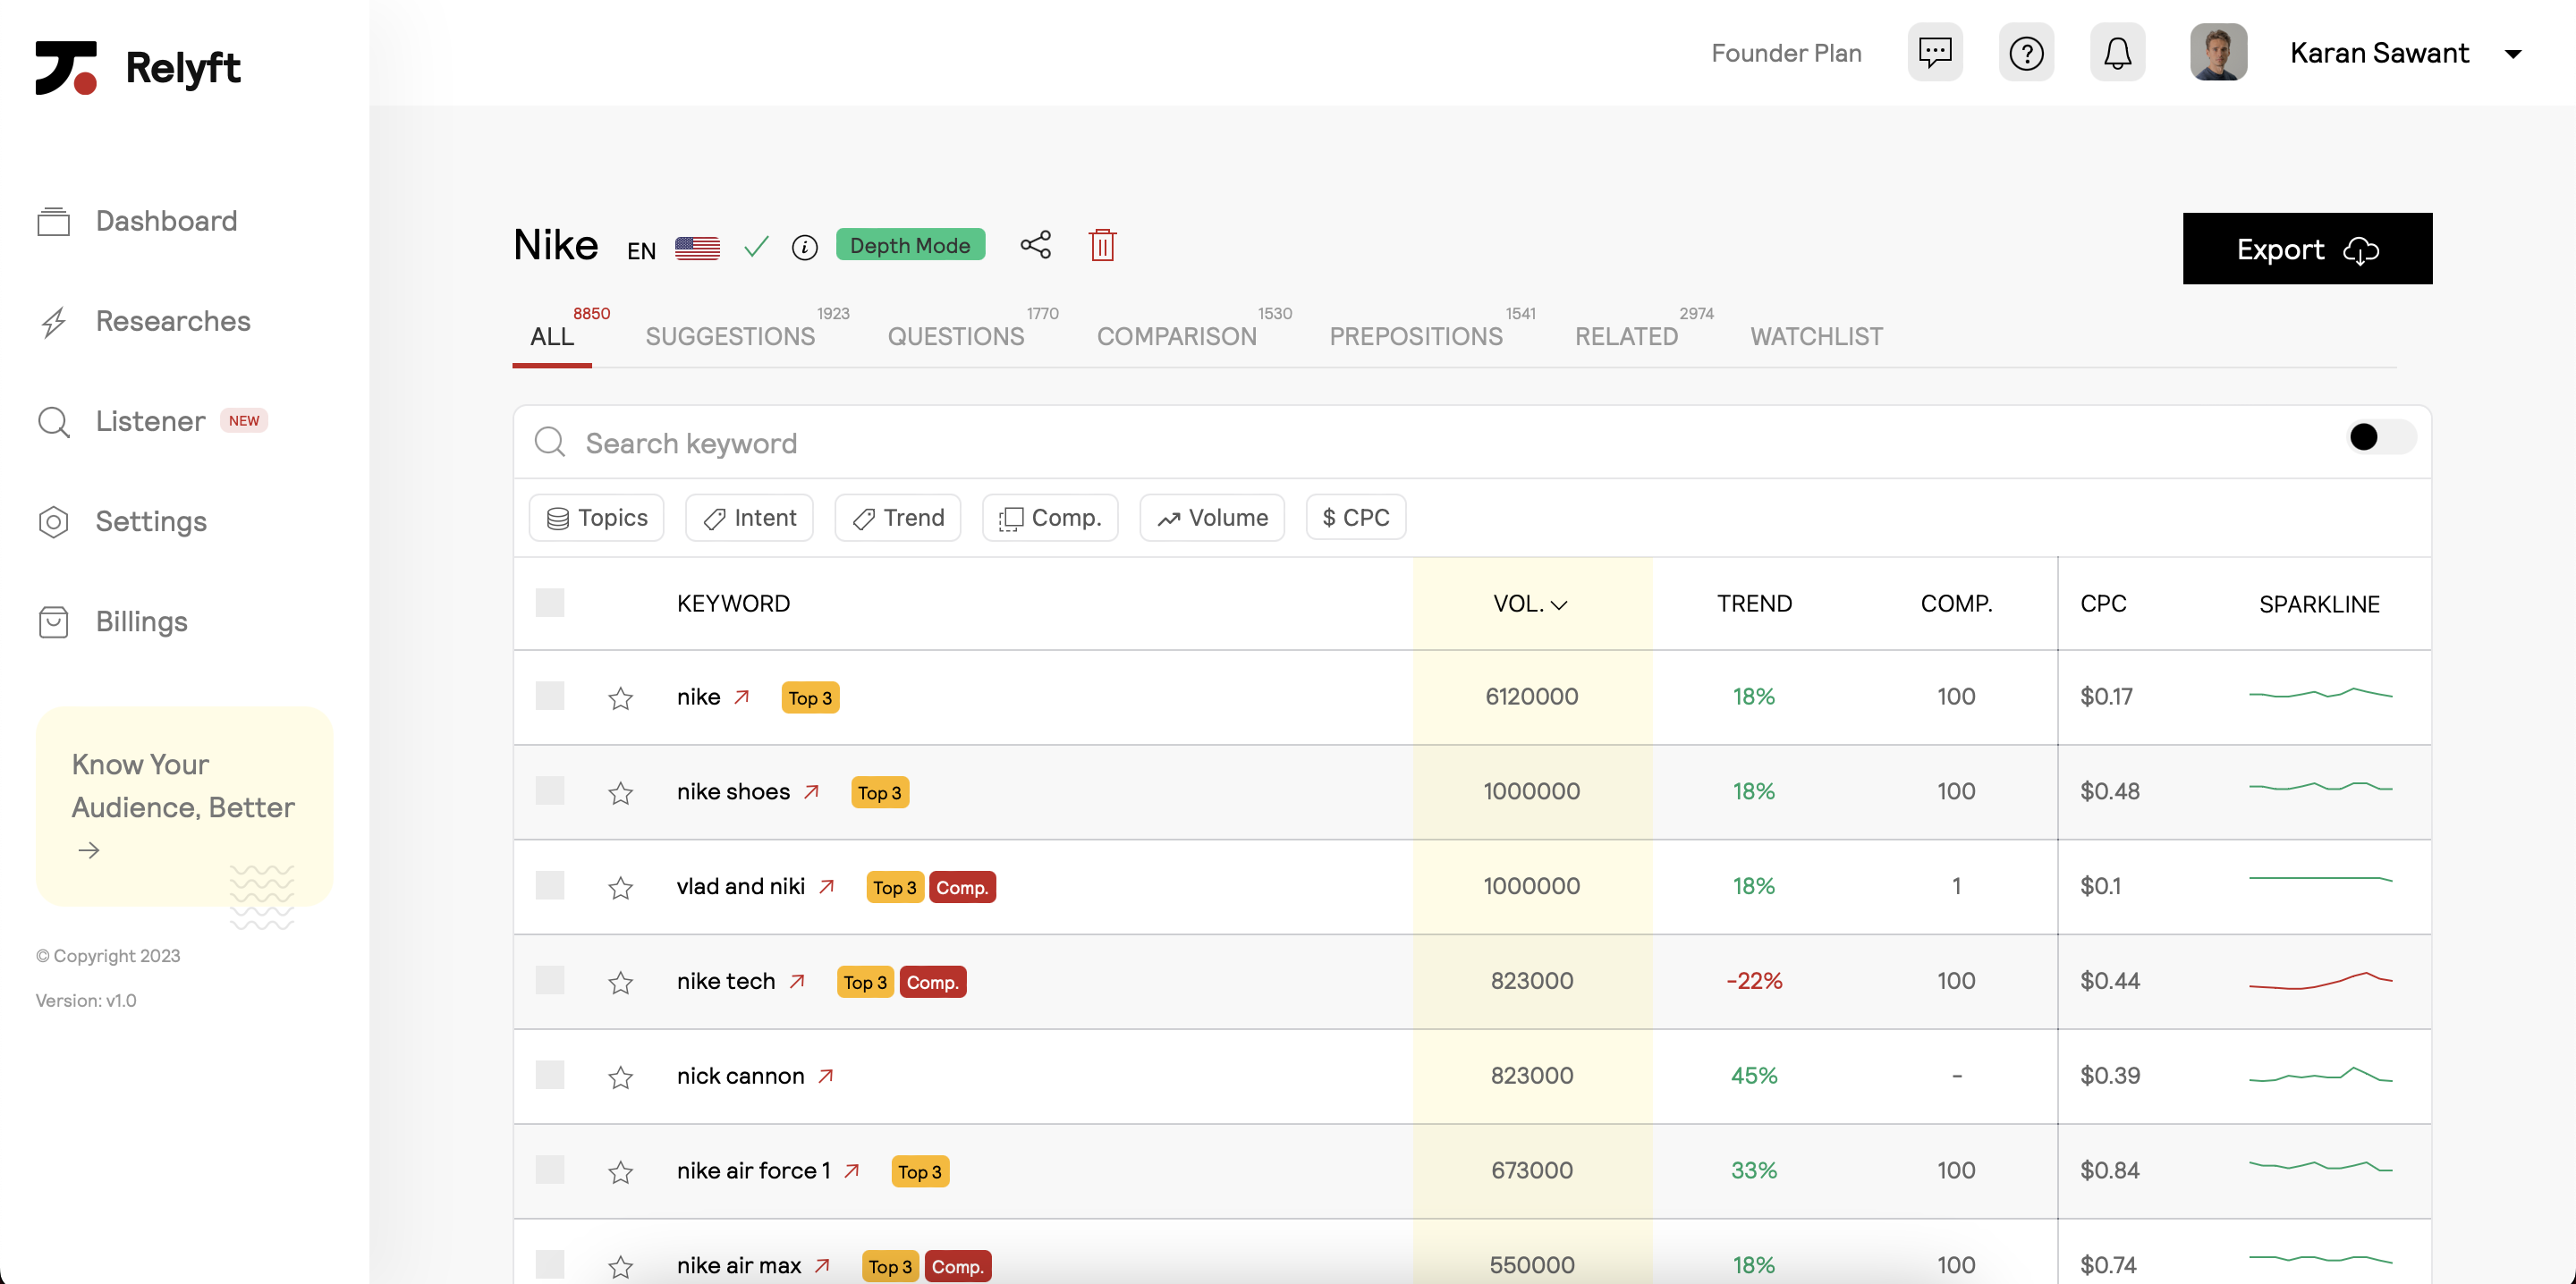2576x1284 pixels.
Task: Tick the select-all checkbox in table header
Action: [x=549, y=602]
